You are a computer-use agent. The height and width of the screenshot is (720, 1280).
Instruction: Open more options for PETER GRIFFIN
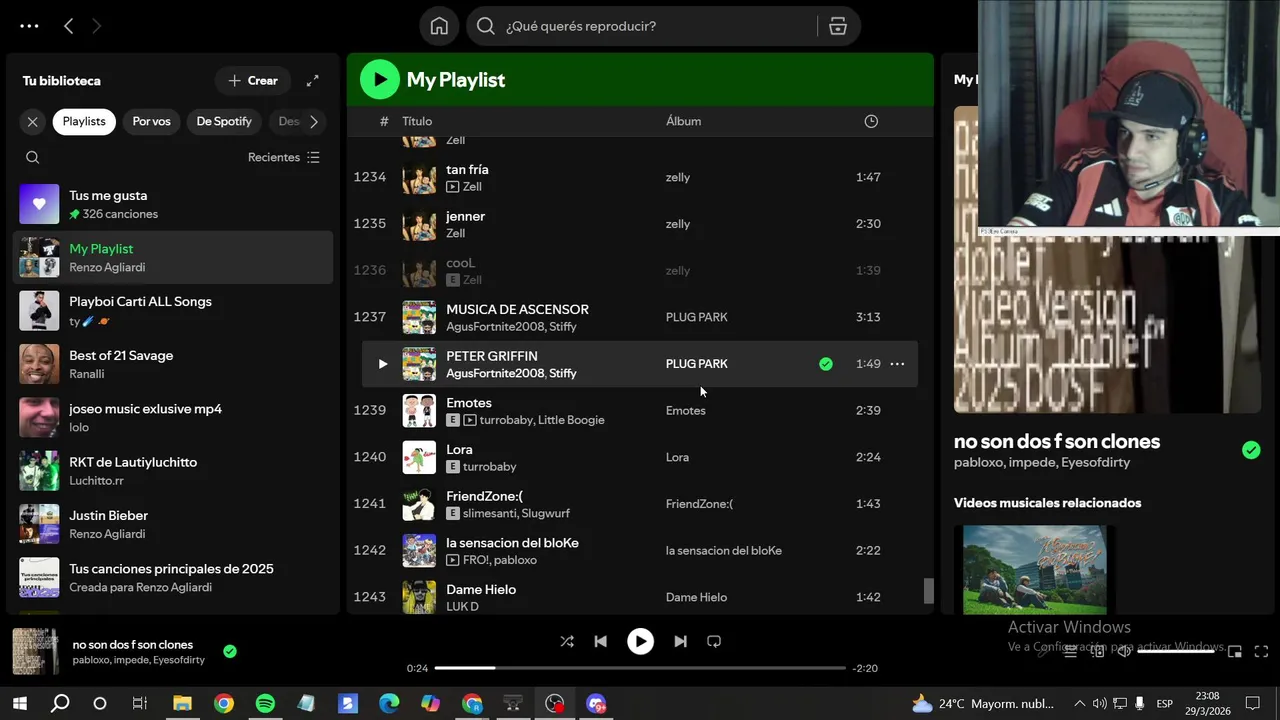click(x=897, y=364)
